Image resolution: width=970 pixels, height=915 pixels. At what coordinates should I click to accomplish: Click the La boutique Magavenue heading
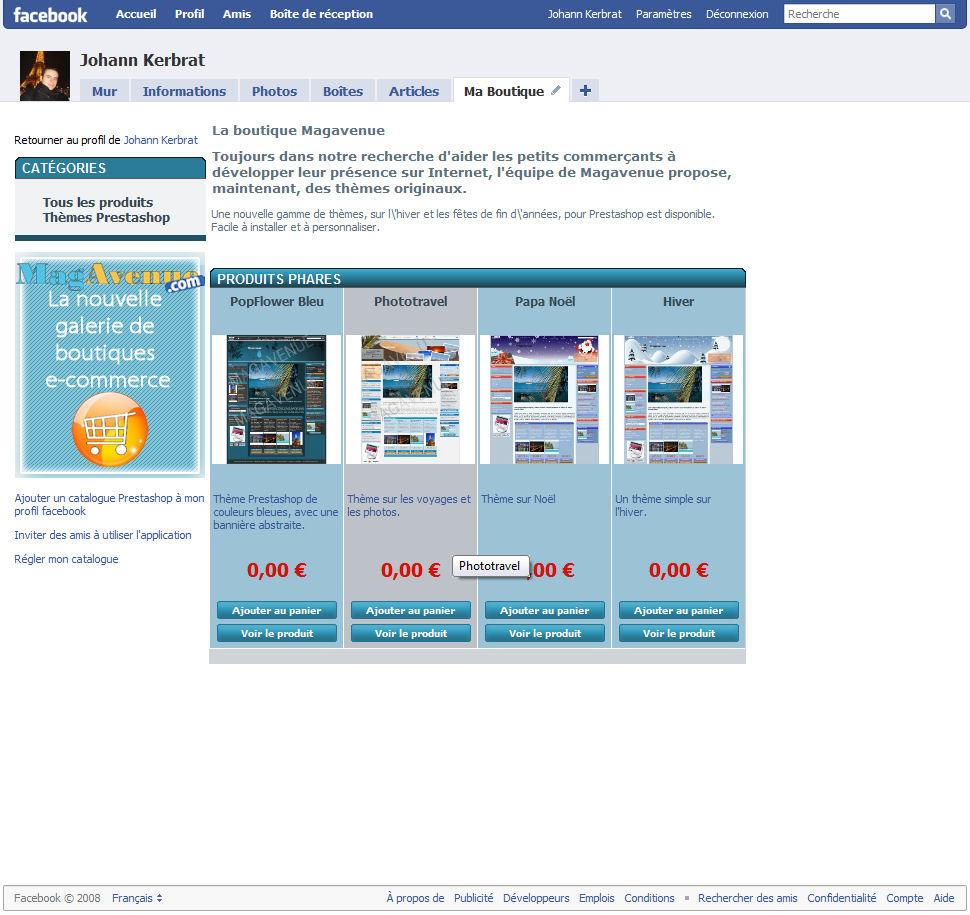point(298,131)
